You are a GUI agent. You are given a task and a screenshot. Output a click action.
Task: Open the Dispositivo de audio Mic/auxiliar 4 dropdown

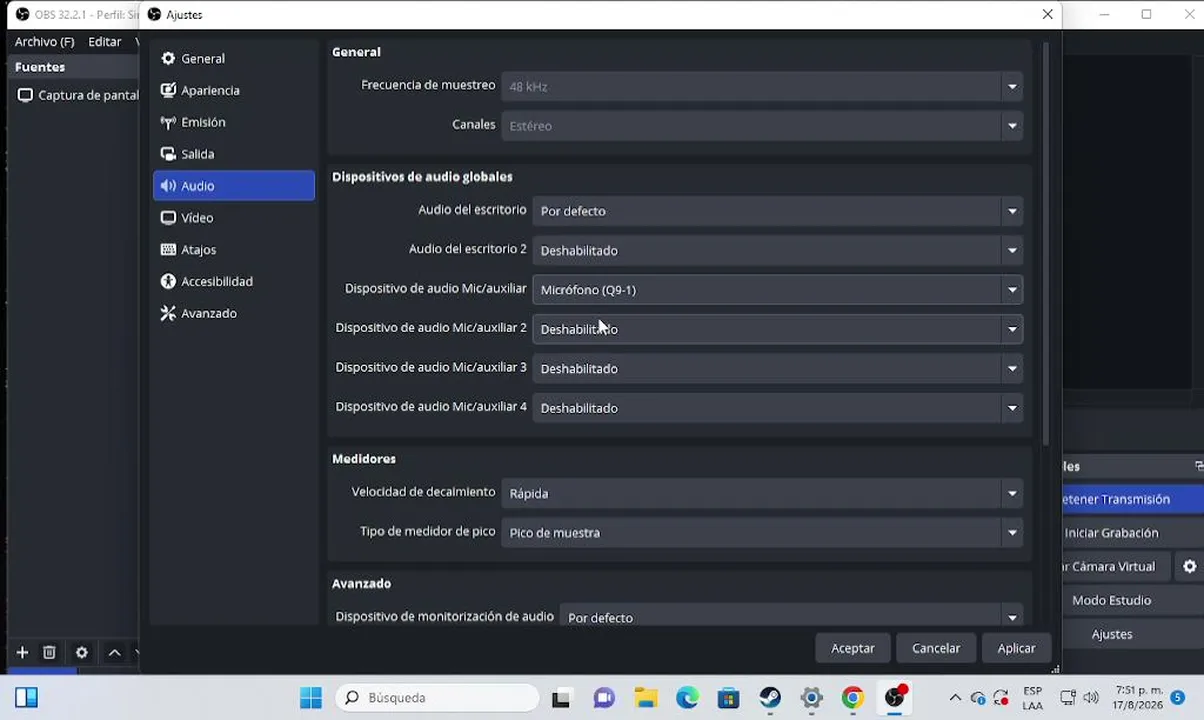pos(777,408)
